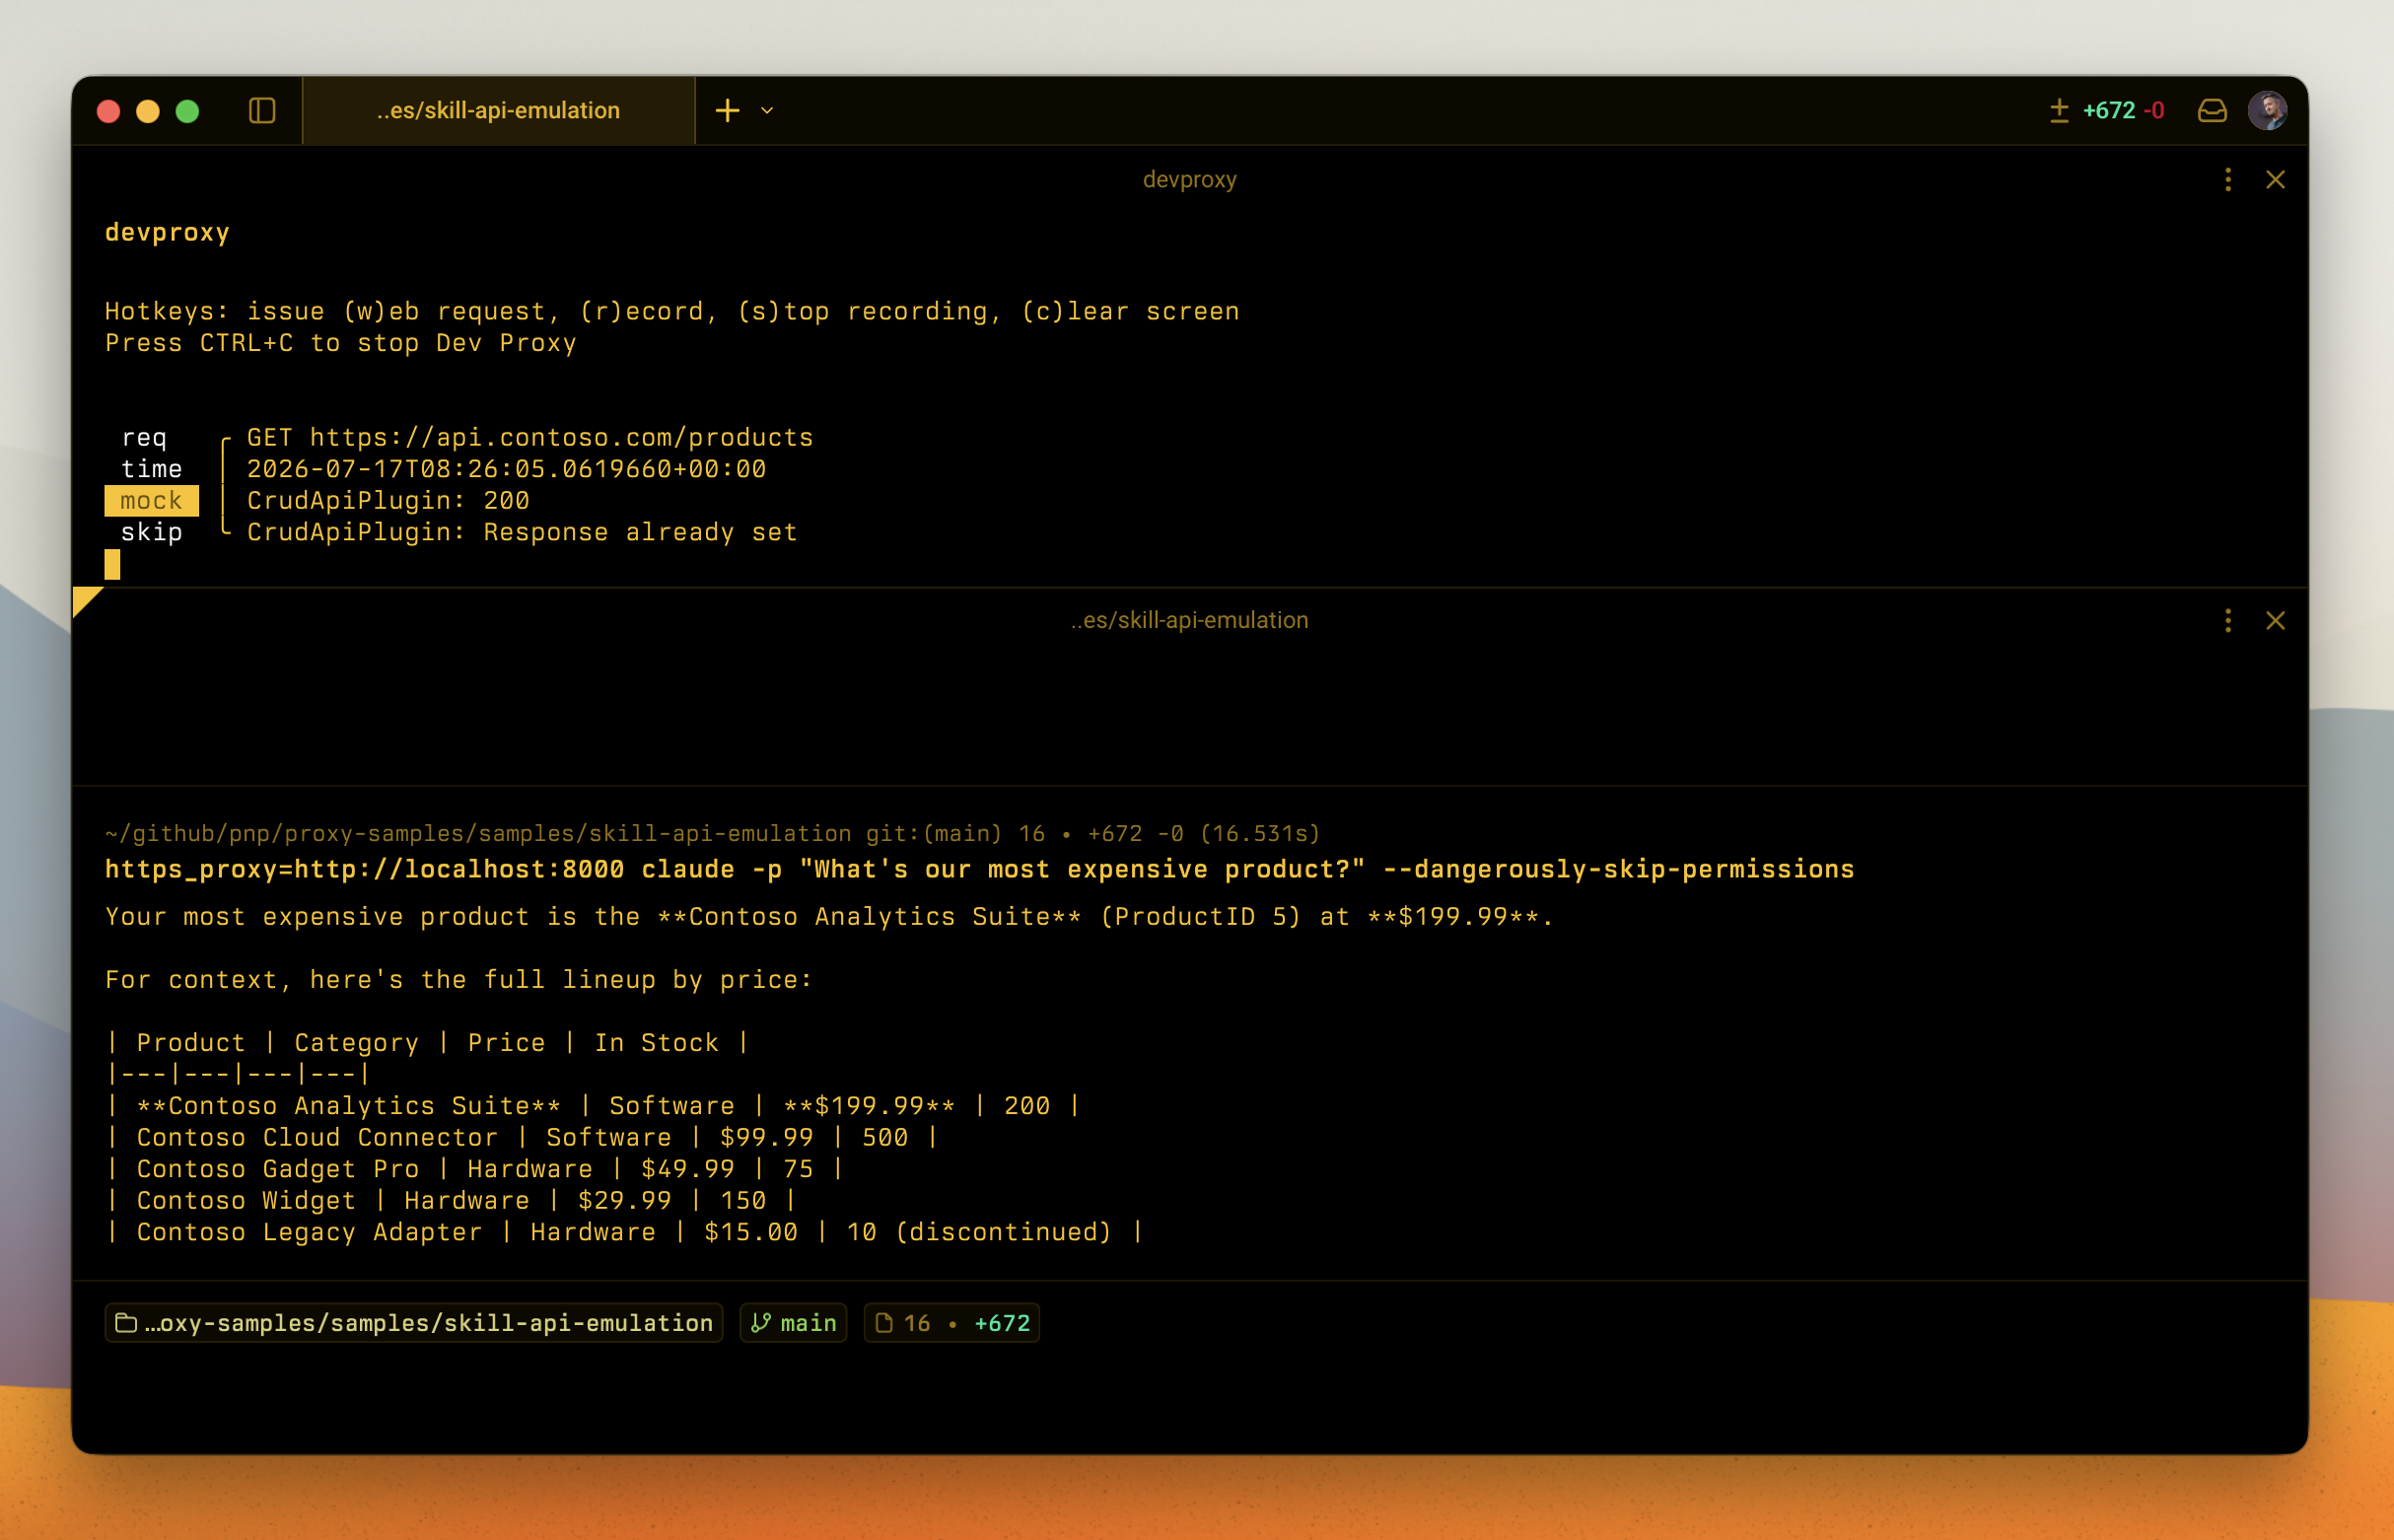Click the Contoso Analytics Suite table row

coord(593,1107)
